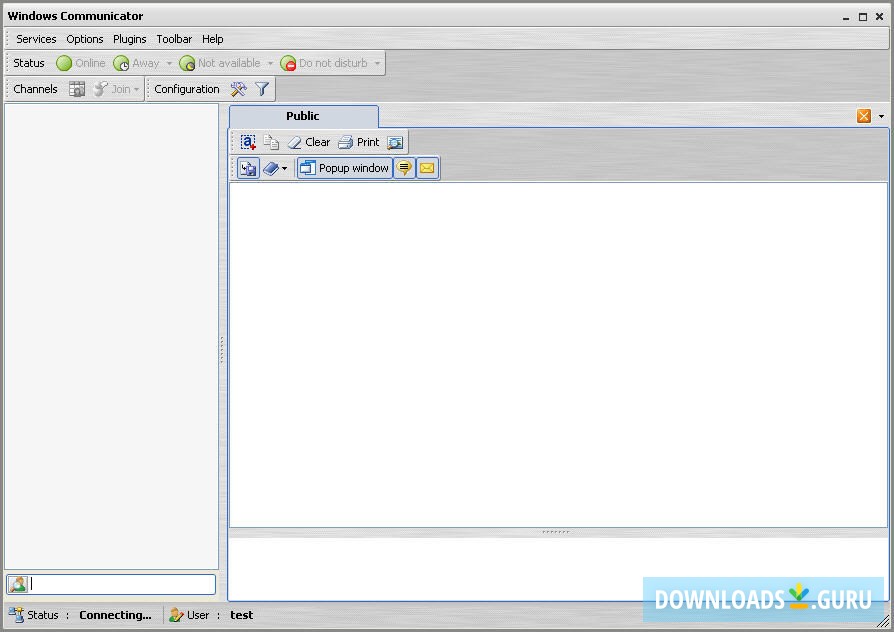Image resolution: width=894 pixels, height=632 pixels.
Task: Open the Services menu
Action: tap(36, 39)
